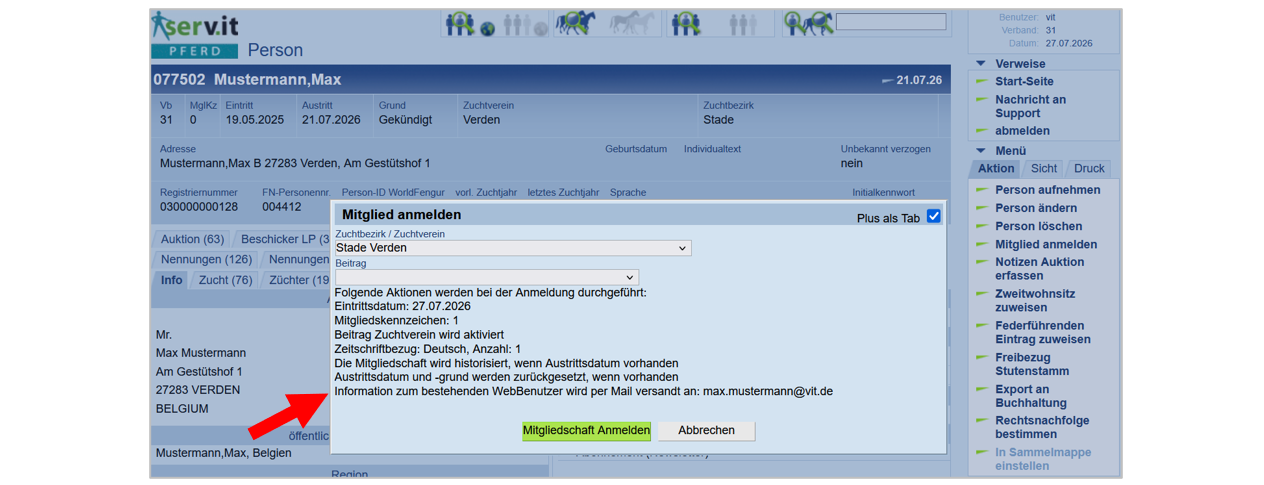Image resolution: width=1264 pixels, height=485 pixels.
Task: Click the greyed-out horses icon
Action: 631,23
